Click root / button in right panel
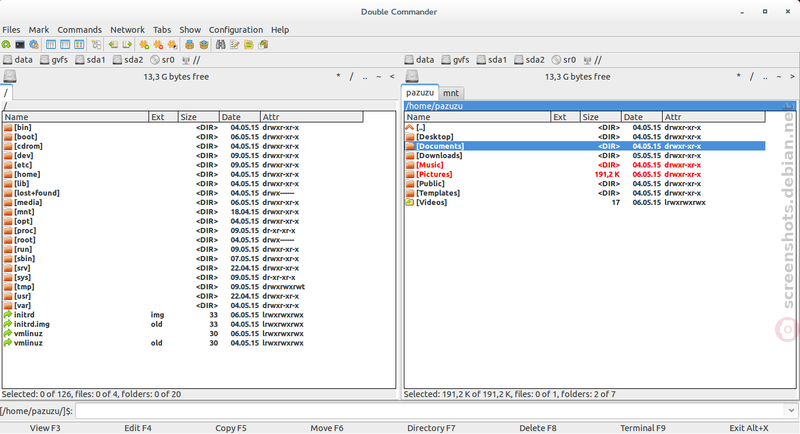This screenshot has height=434, width=800. (752, 76)
